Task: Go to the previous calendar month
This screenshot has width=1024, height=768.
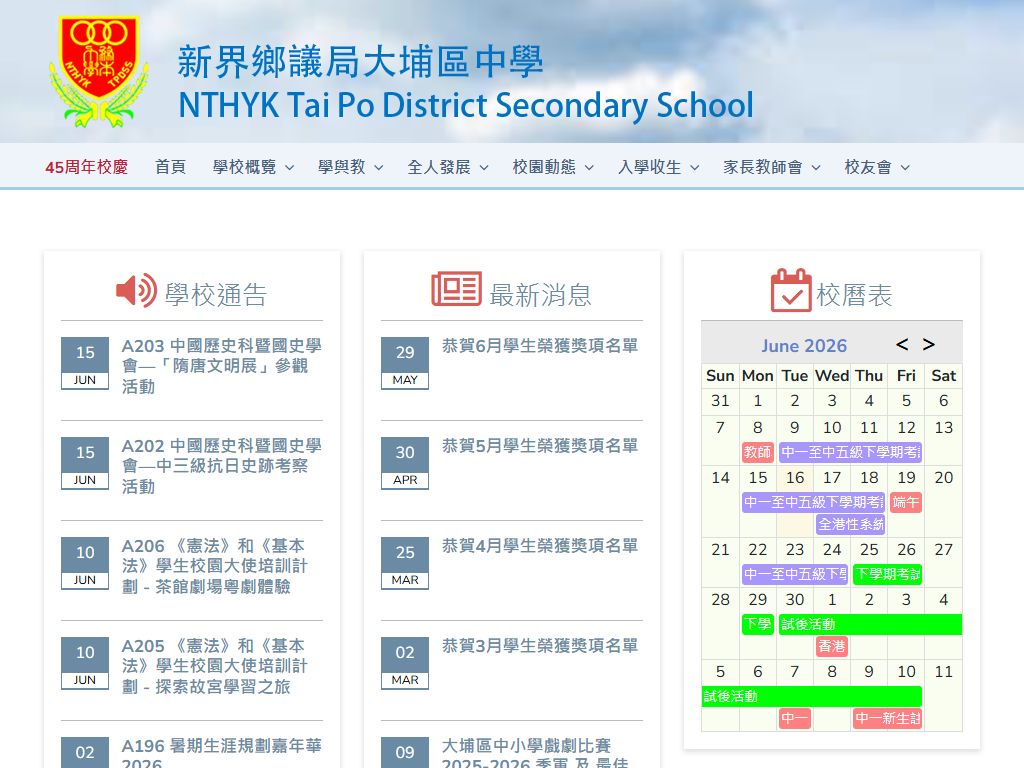Action: (x=902, y=344)
